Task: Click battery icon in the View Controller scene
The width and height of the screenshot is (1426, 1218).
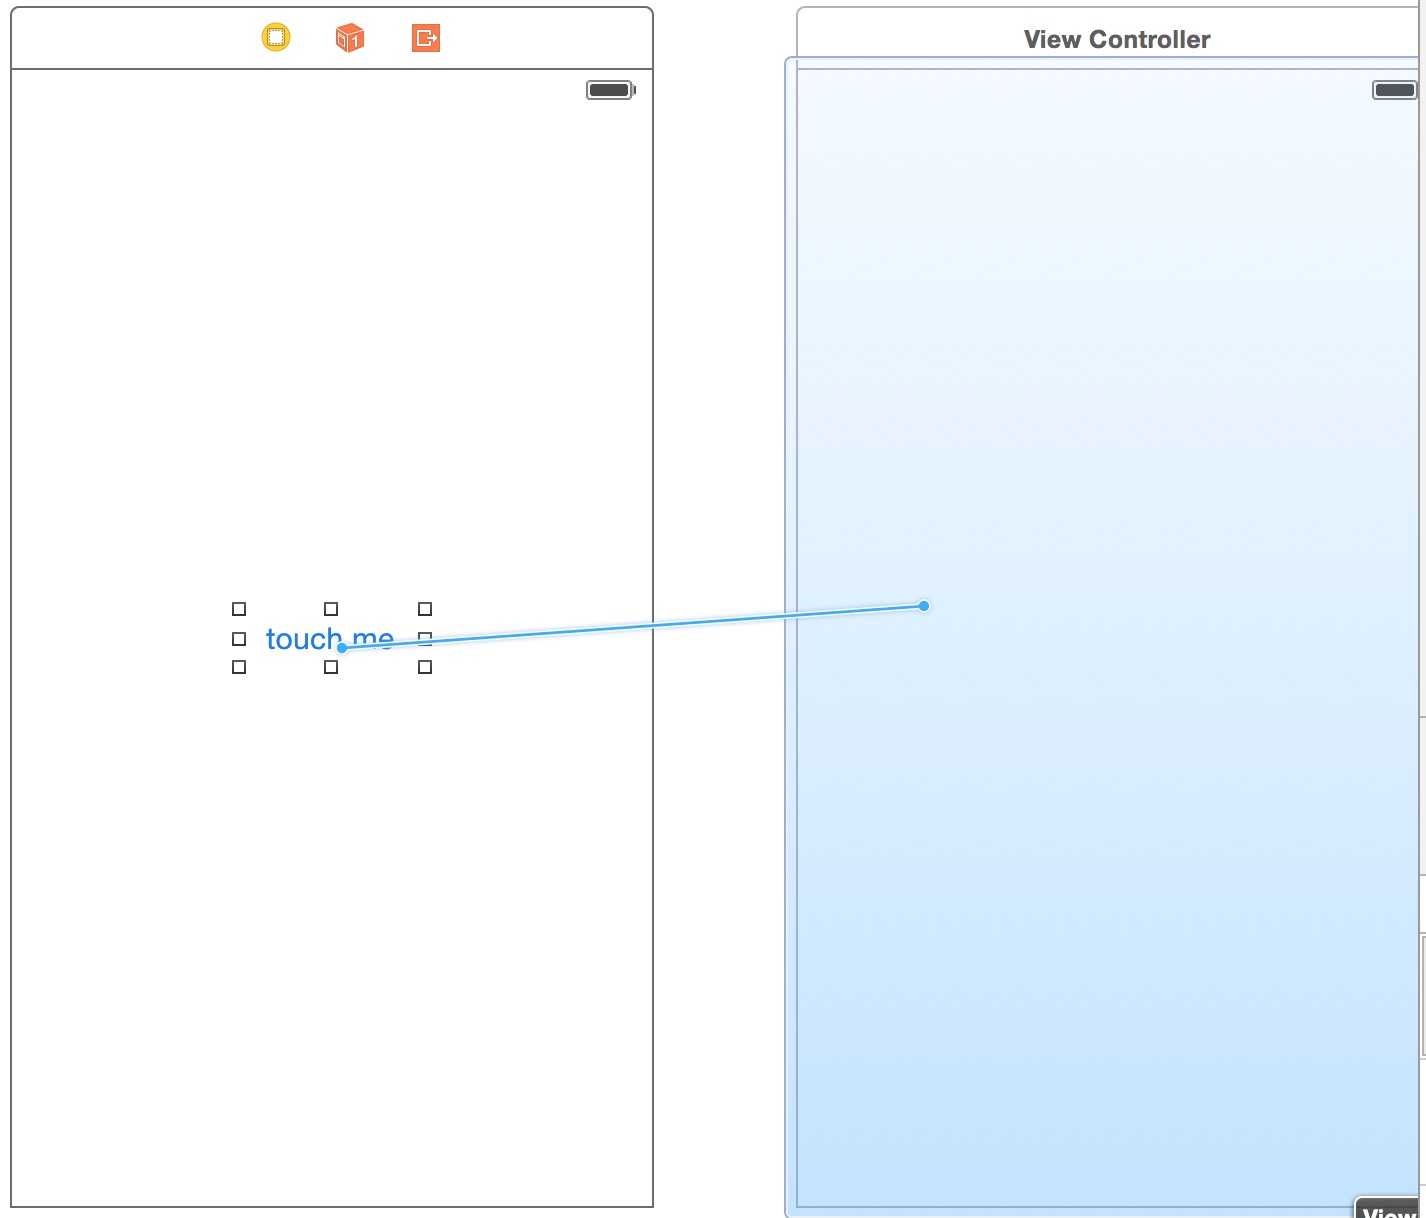Action: pyautogui.click(x=1395, y=90)
